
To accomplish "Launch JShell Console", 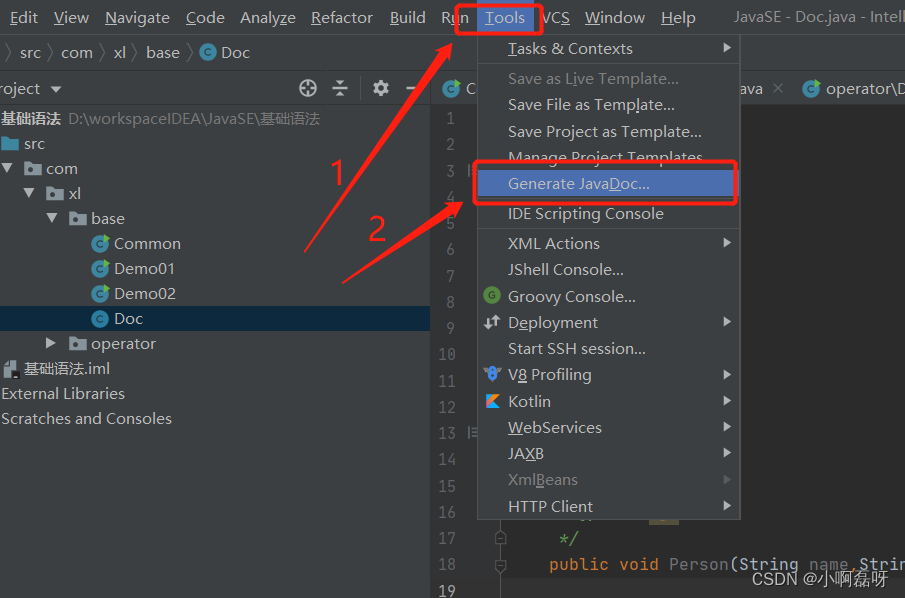I will click(608, 270).
